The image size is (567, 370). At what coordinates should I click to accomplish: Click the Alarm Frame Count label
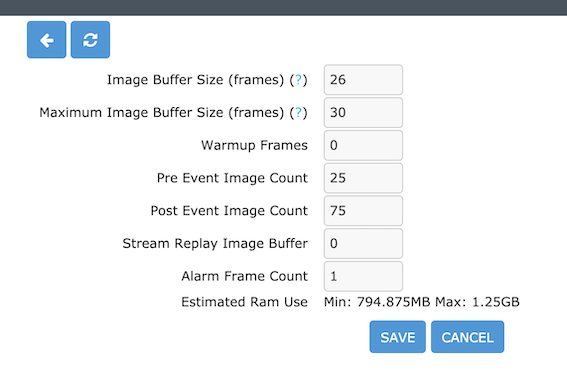tap(244, 276)
